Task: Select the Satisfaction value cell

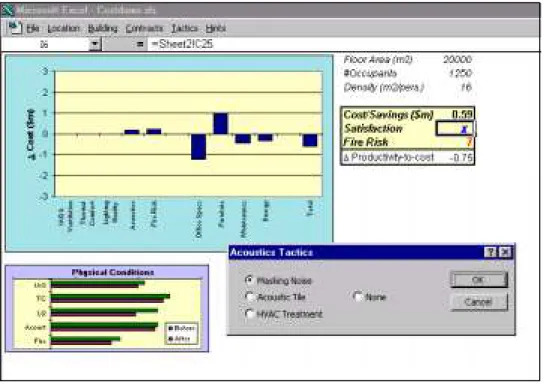Action: point(455,129)
